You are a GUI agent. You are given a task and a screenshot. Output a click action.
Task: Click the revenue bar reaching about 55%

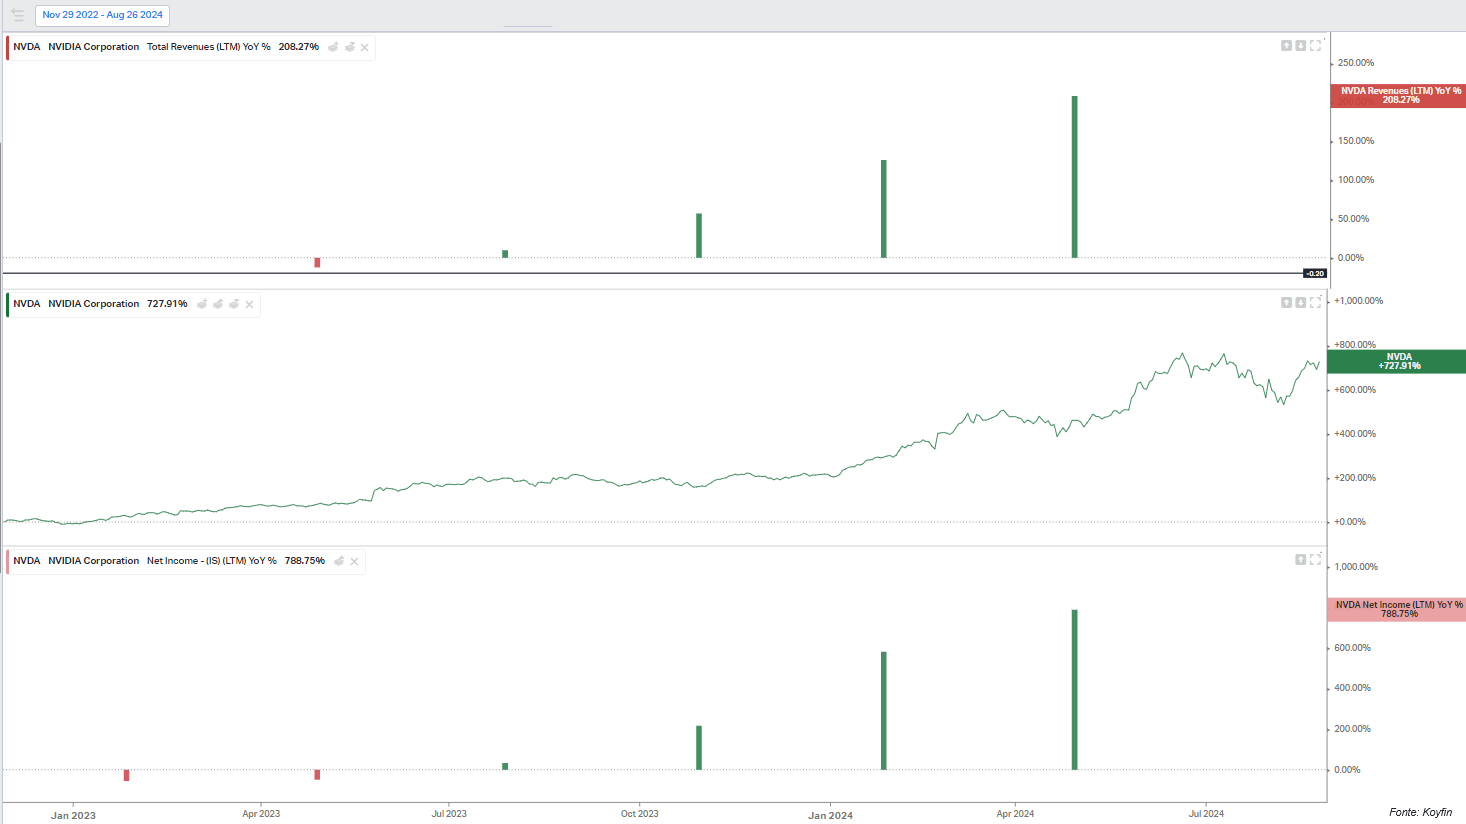pyautogui.click(x=699, y=236)
